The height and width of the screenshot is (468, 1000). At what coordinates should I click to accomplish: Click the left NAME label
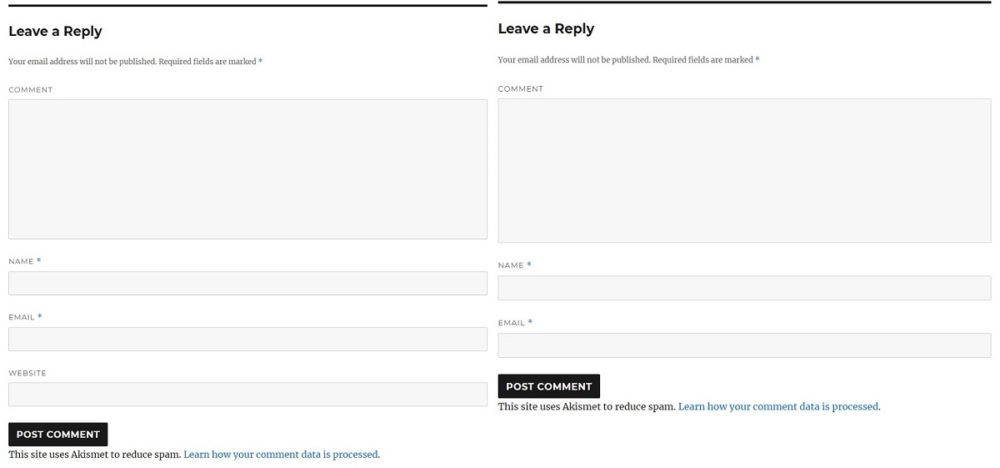tap(21, 261)
